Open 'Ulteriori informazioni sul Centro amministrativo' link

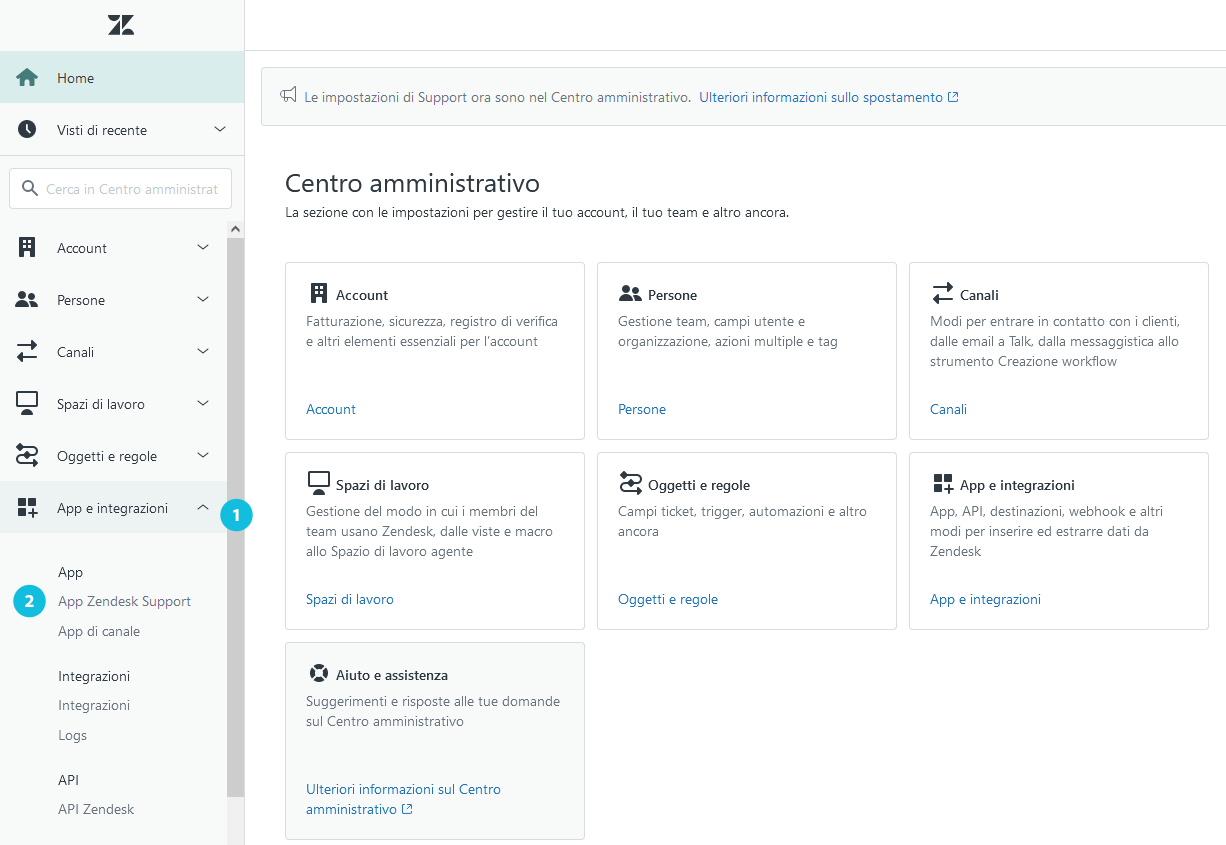(403, 799)
